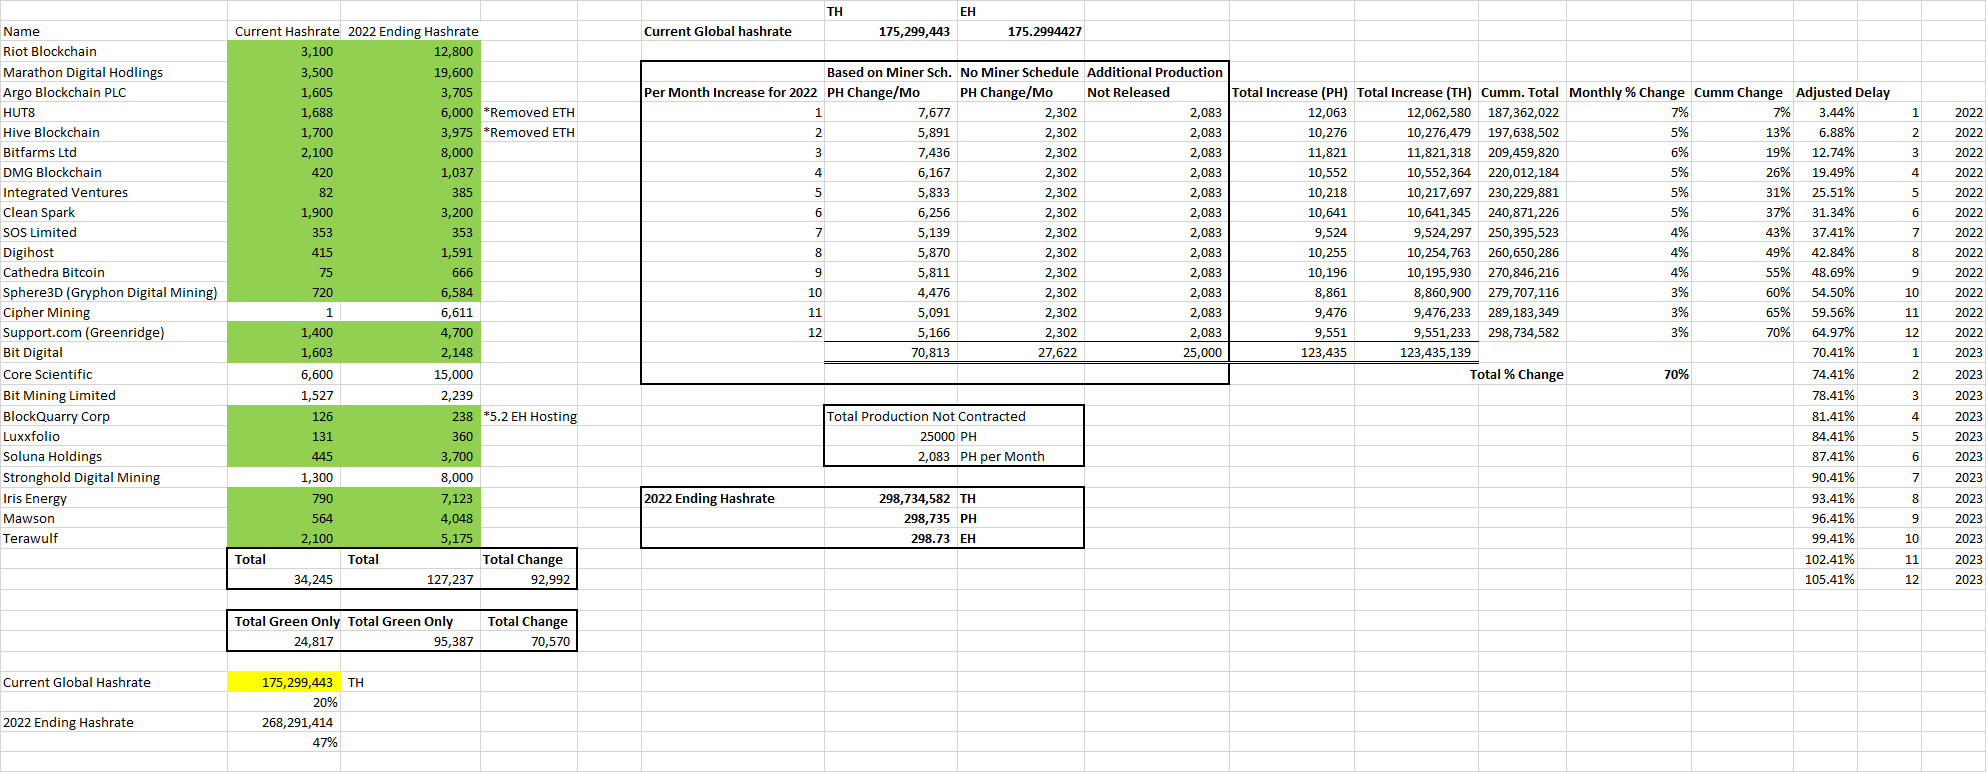Select the 'Monthly % Change' header
The image size is (1986, 772).
1627,92
